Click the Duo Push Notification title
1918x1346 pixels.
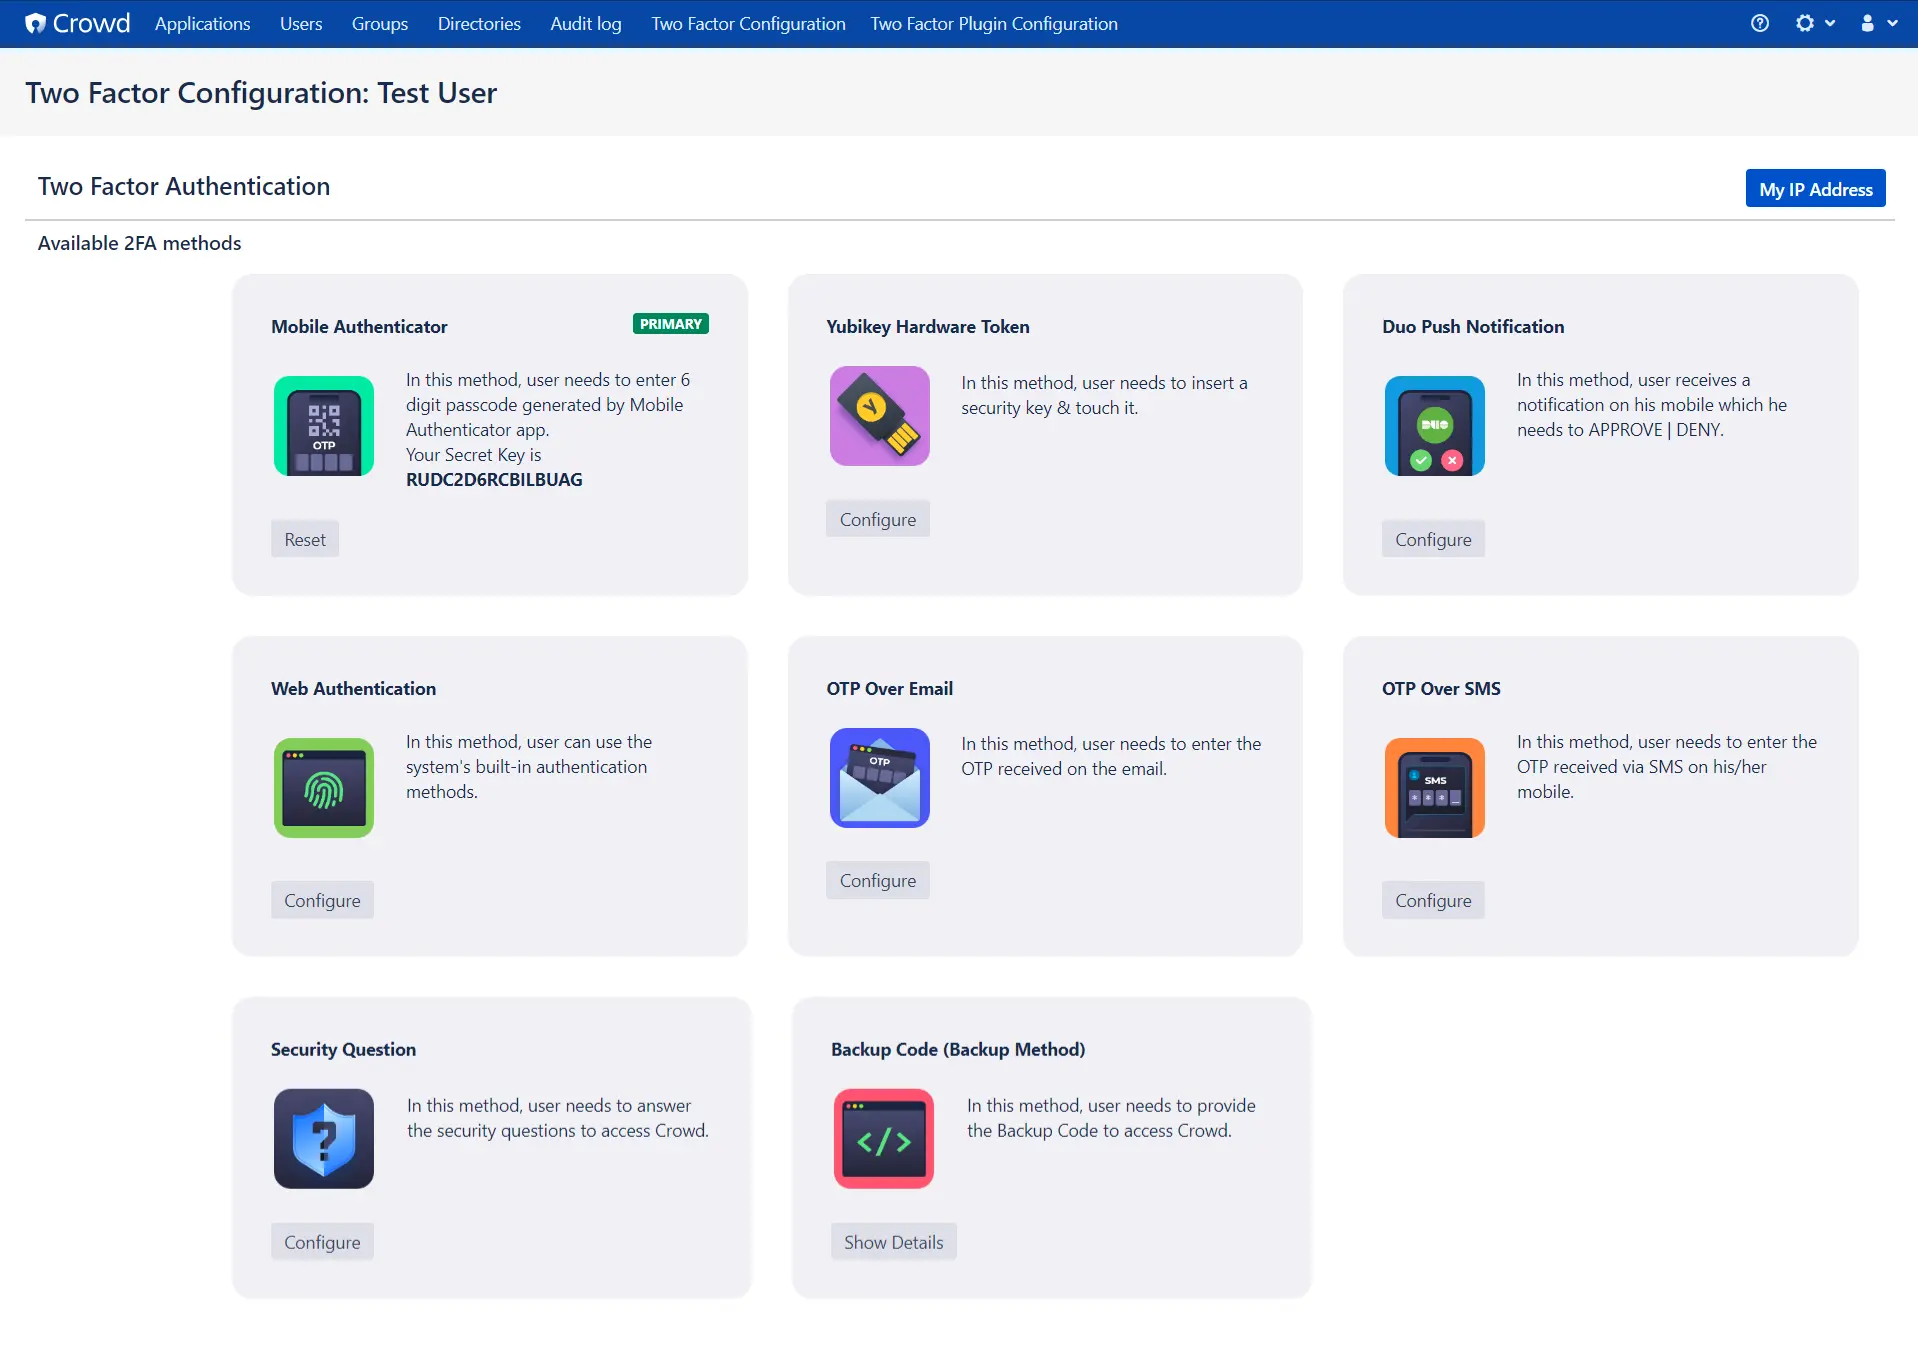pos(1473,327)
